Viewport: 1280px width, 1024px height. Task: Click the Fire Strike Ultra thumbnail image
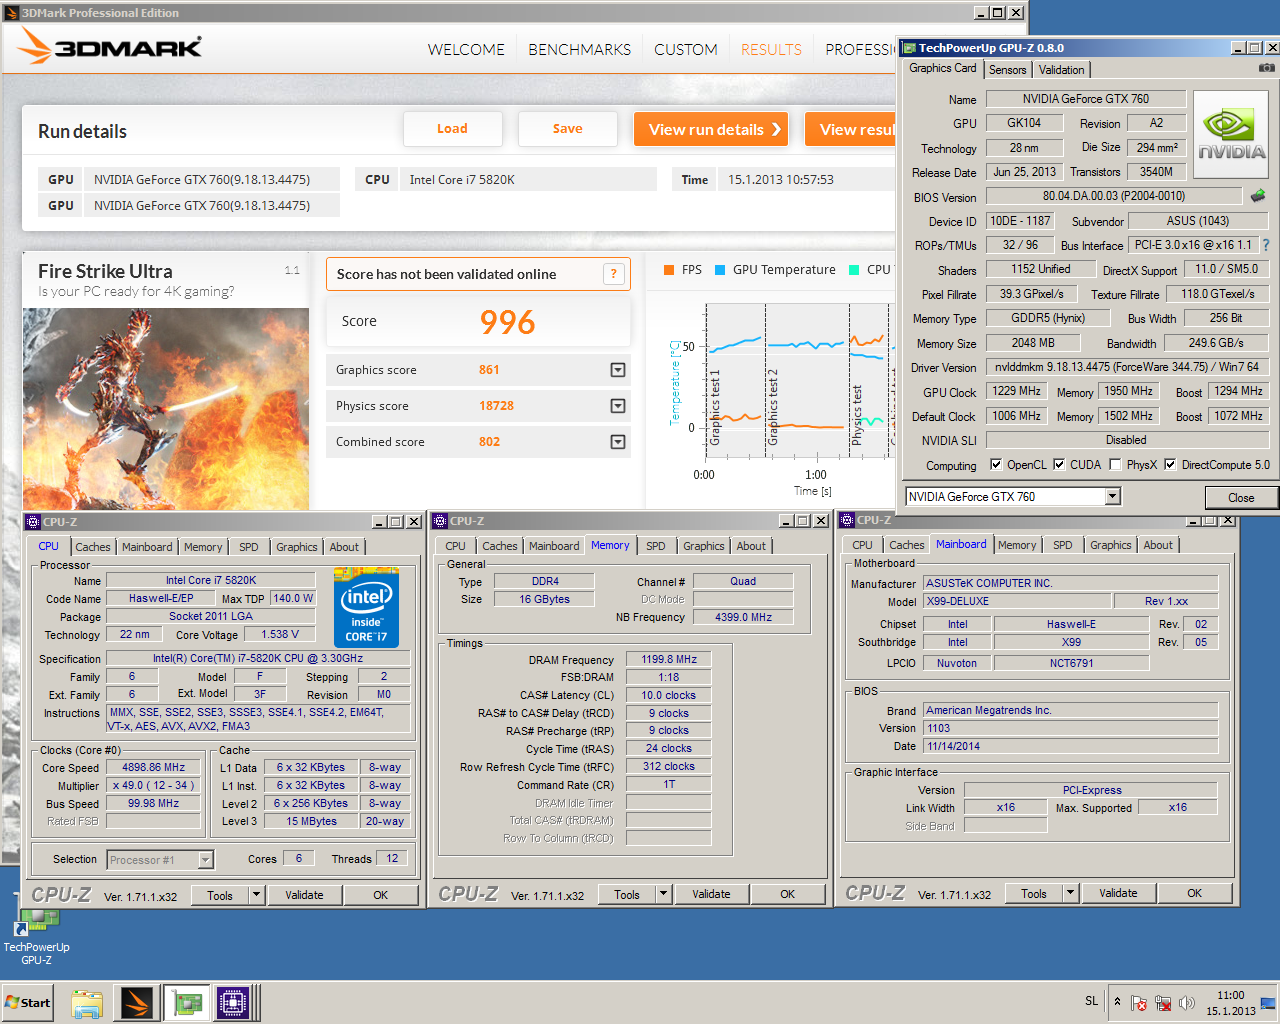166,408
